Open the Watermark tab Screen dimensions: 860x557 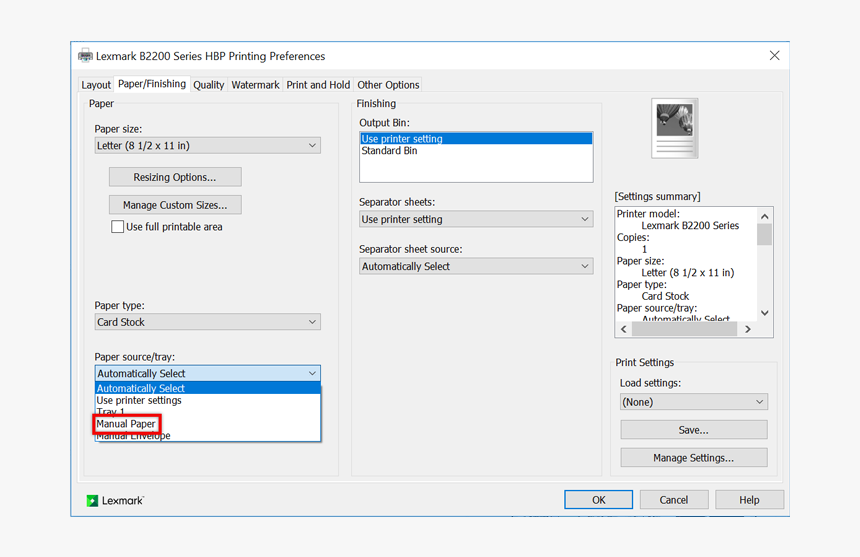255,85
